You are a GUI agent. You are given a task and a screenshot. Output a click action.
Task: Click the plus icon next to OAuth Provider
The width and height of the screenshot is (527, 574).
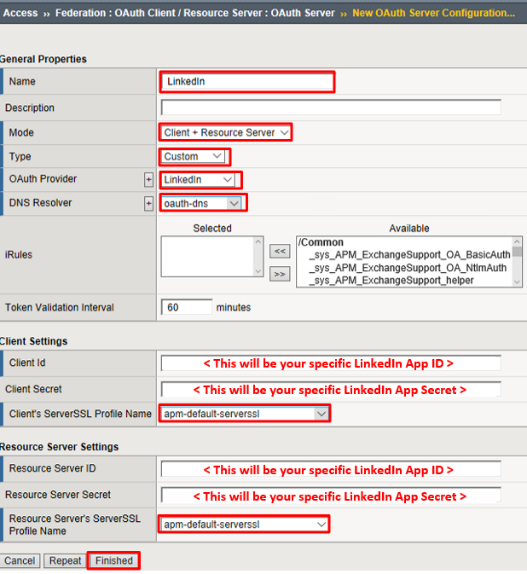coord(149,179)
